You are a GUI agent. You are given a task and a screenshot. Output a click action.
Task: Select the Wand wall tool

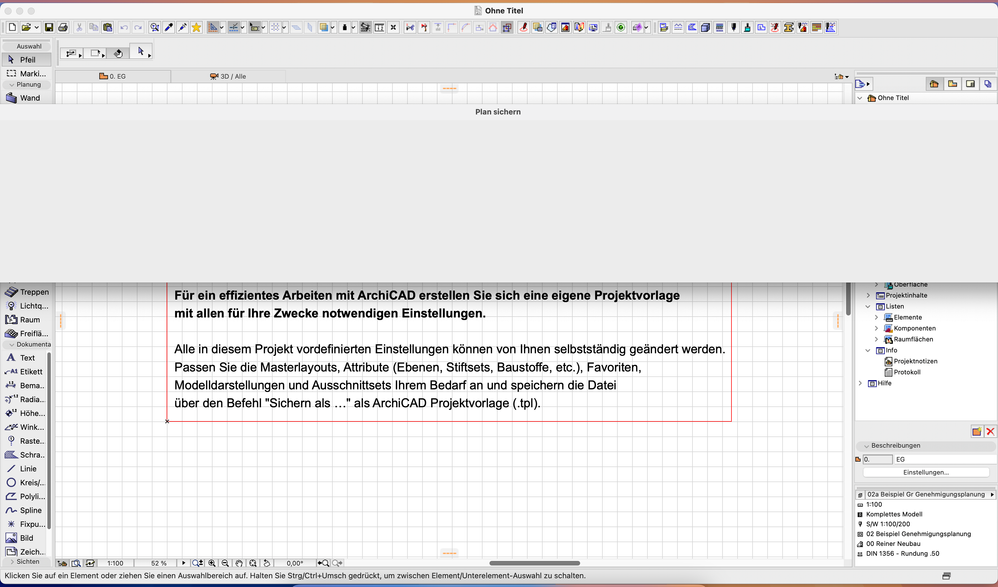(x=27, y=97)
